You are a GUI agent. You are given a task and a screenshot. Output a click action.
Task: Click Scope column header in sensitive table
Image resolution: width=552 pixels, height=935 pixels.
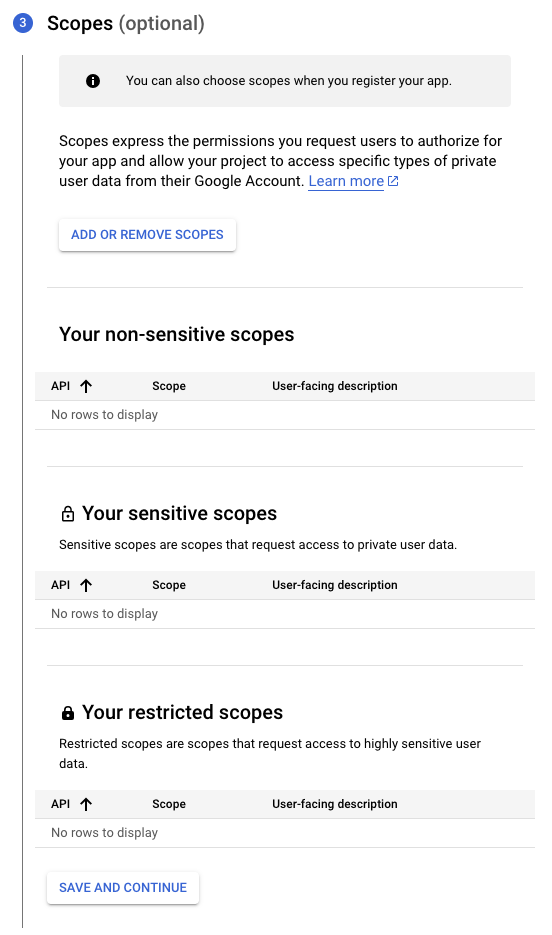coord(169,586)
